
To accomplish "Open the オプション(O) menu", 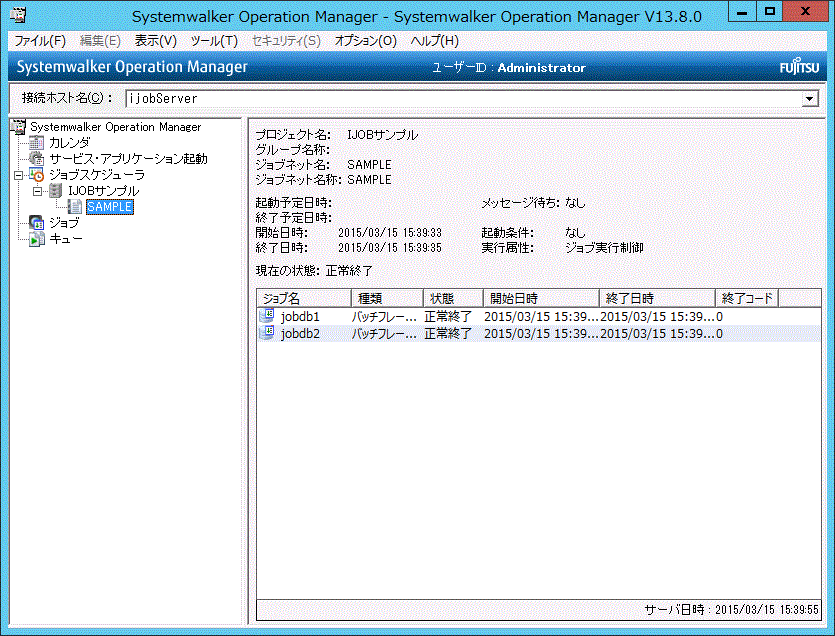I will click(x=365, y=41).
